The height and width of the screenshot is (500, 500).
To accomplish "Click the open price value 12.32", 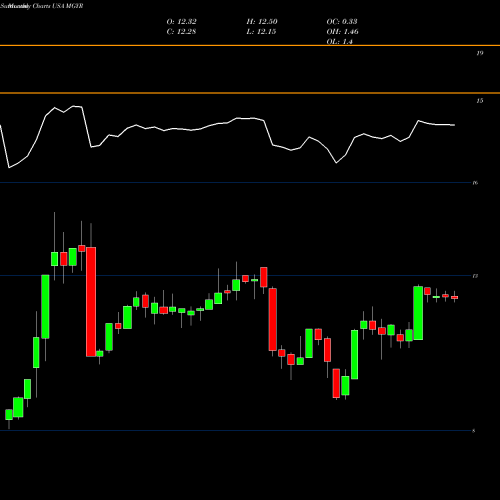I will pos(187,22).
